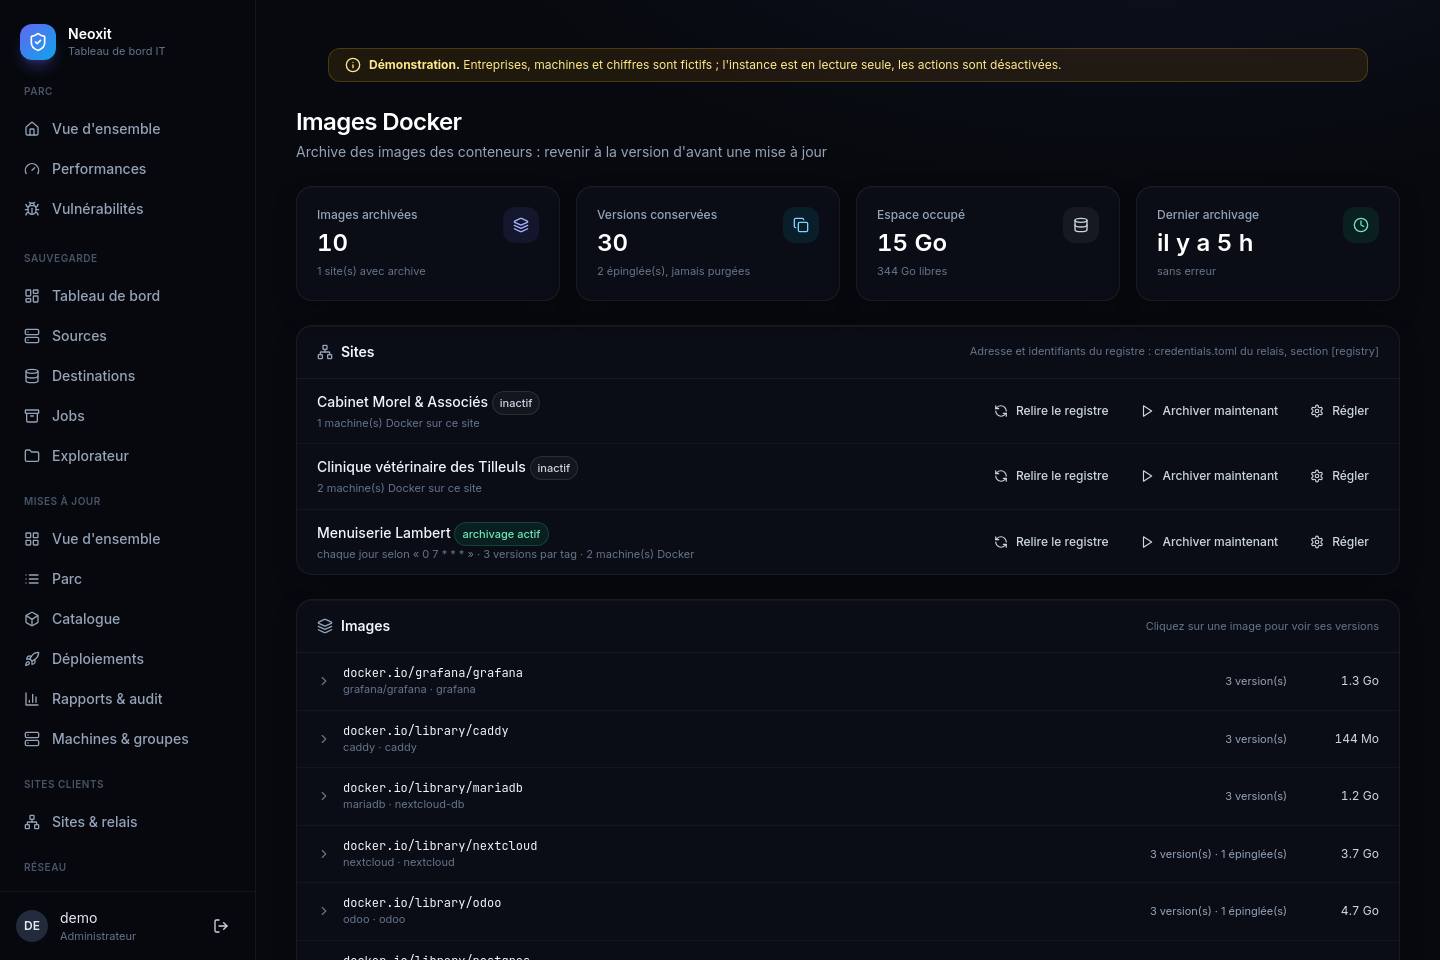Open Tableau de bord in Sauvegarde menu

pos(127,296)
